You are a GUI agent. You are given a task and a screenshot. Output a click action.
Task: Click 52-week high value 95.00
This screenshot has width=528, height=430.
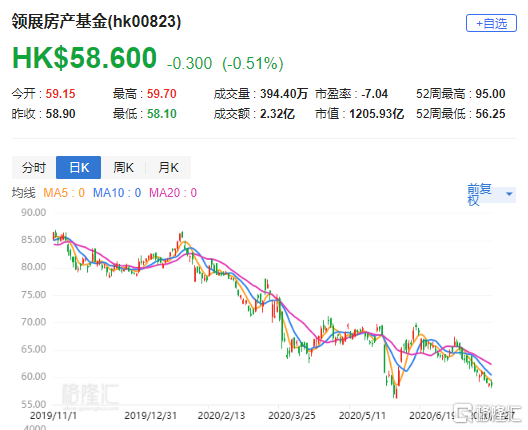(490, 94)
